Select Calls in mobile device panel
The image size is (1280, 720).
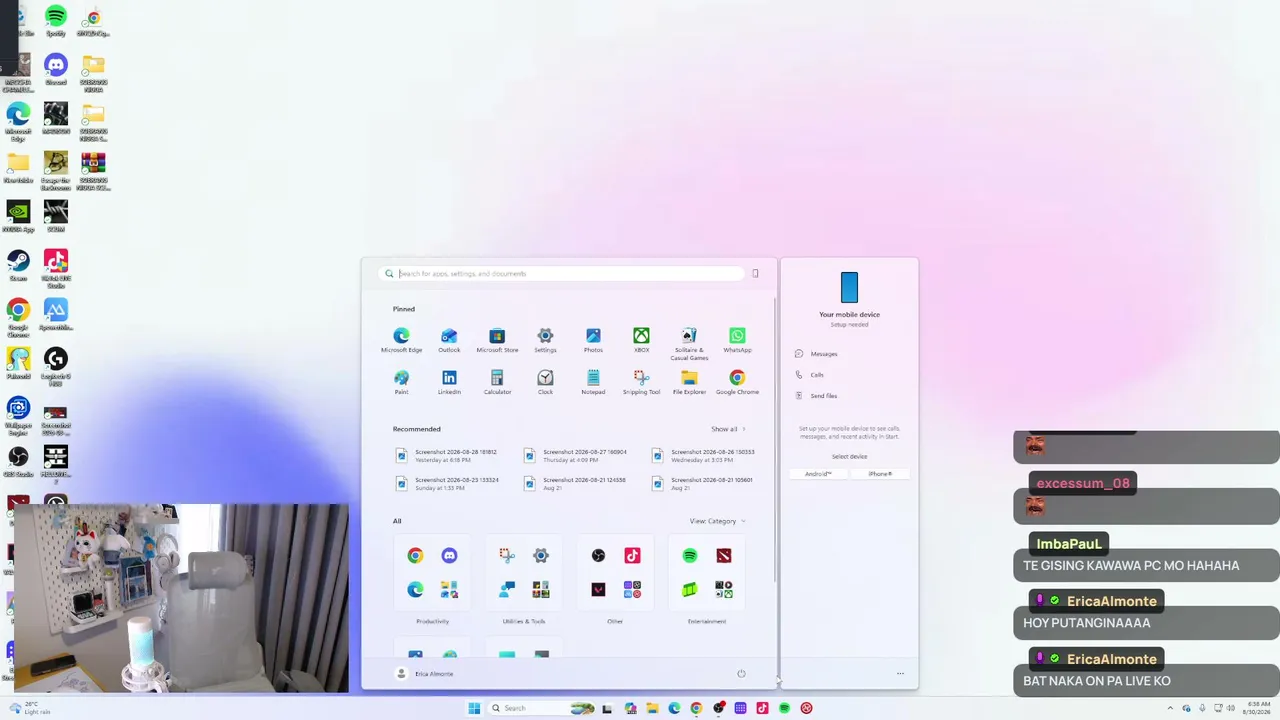point(809,375)
